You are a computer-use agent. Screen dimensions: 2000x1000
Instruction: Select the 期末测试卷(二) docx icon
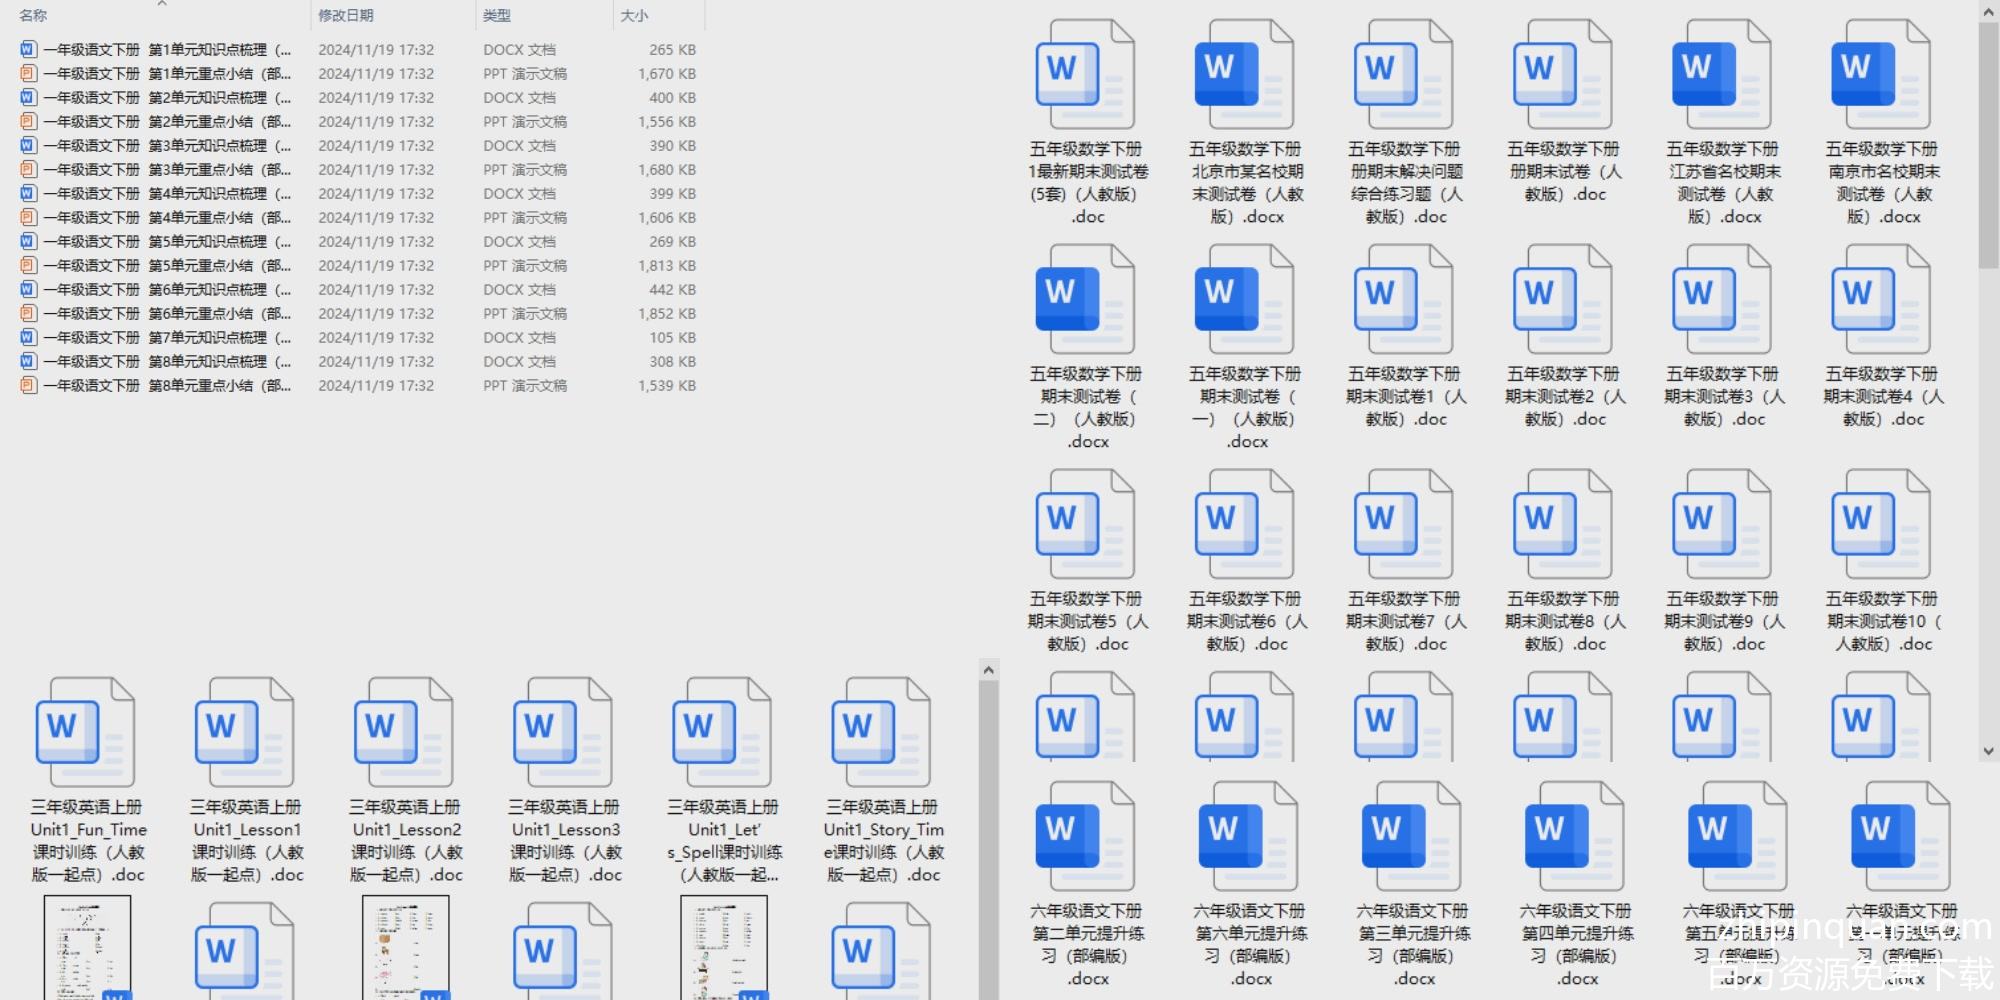[1085, 301]
